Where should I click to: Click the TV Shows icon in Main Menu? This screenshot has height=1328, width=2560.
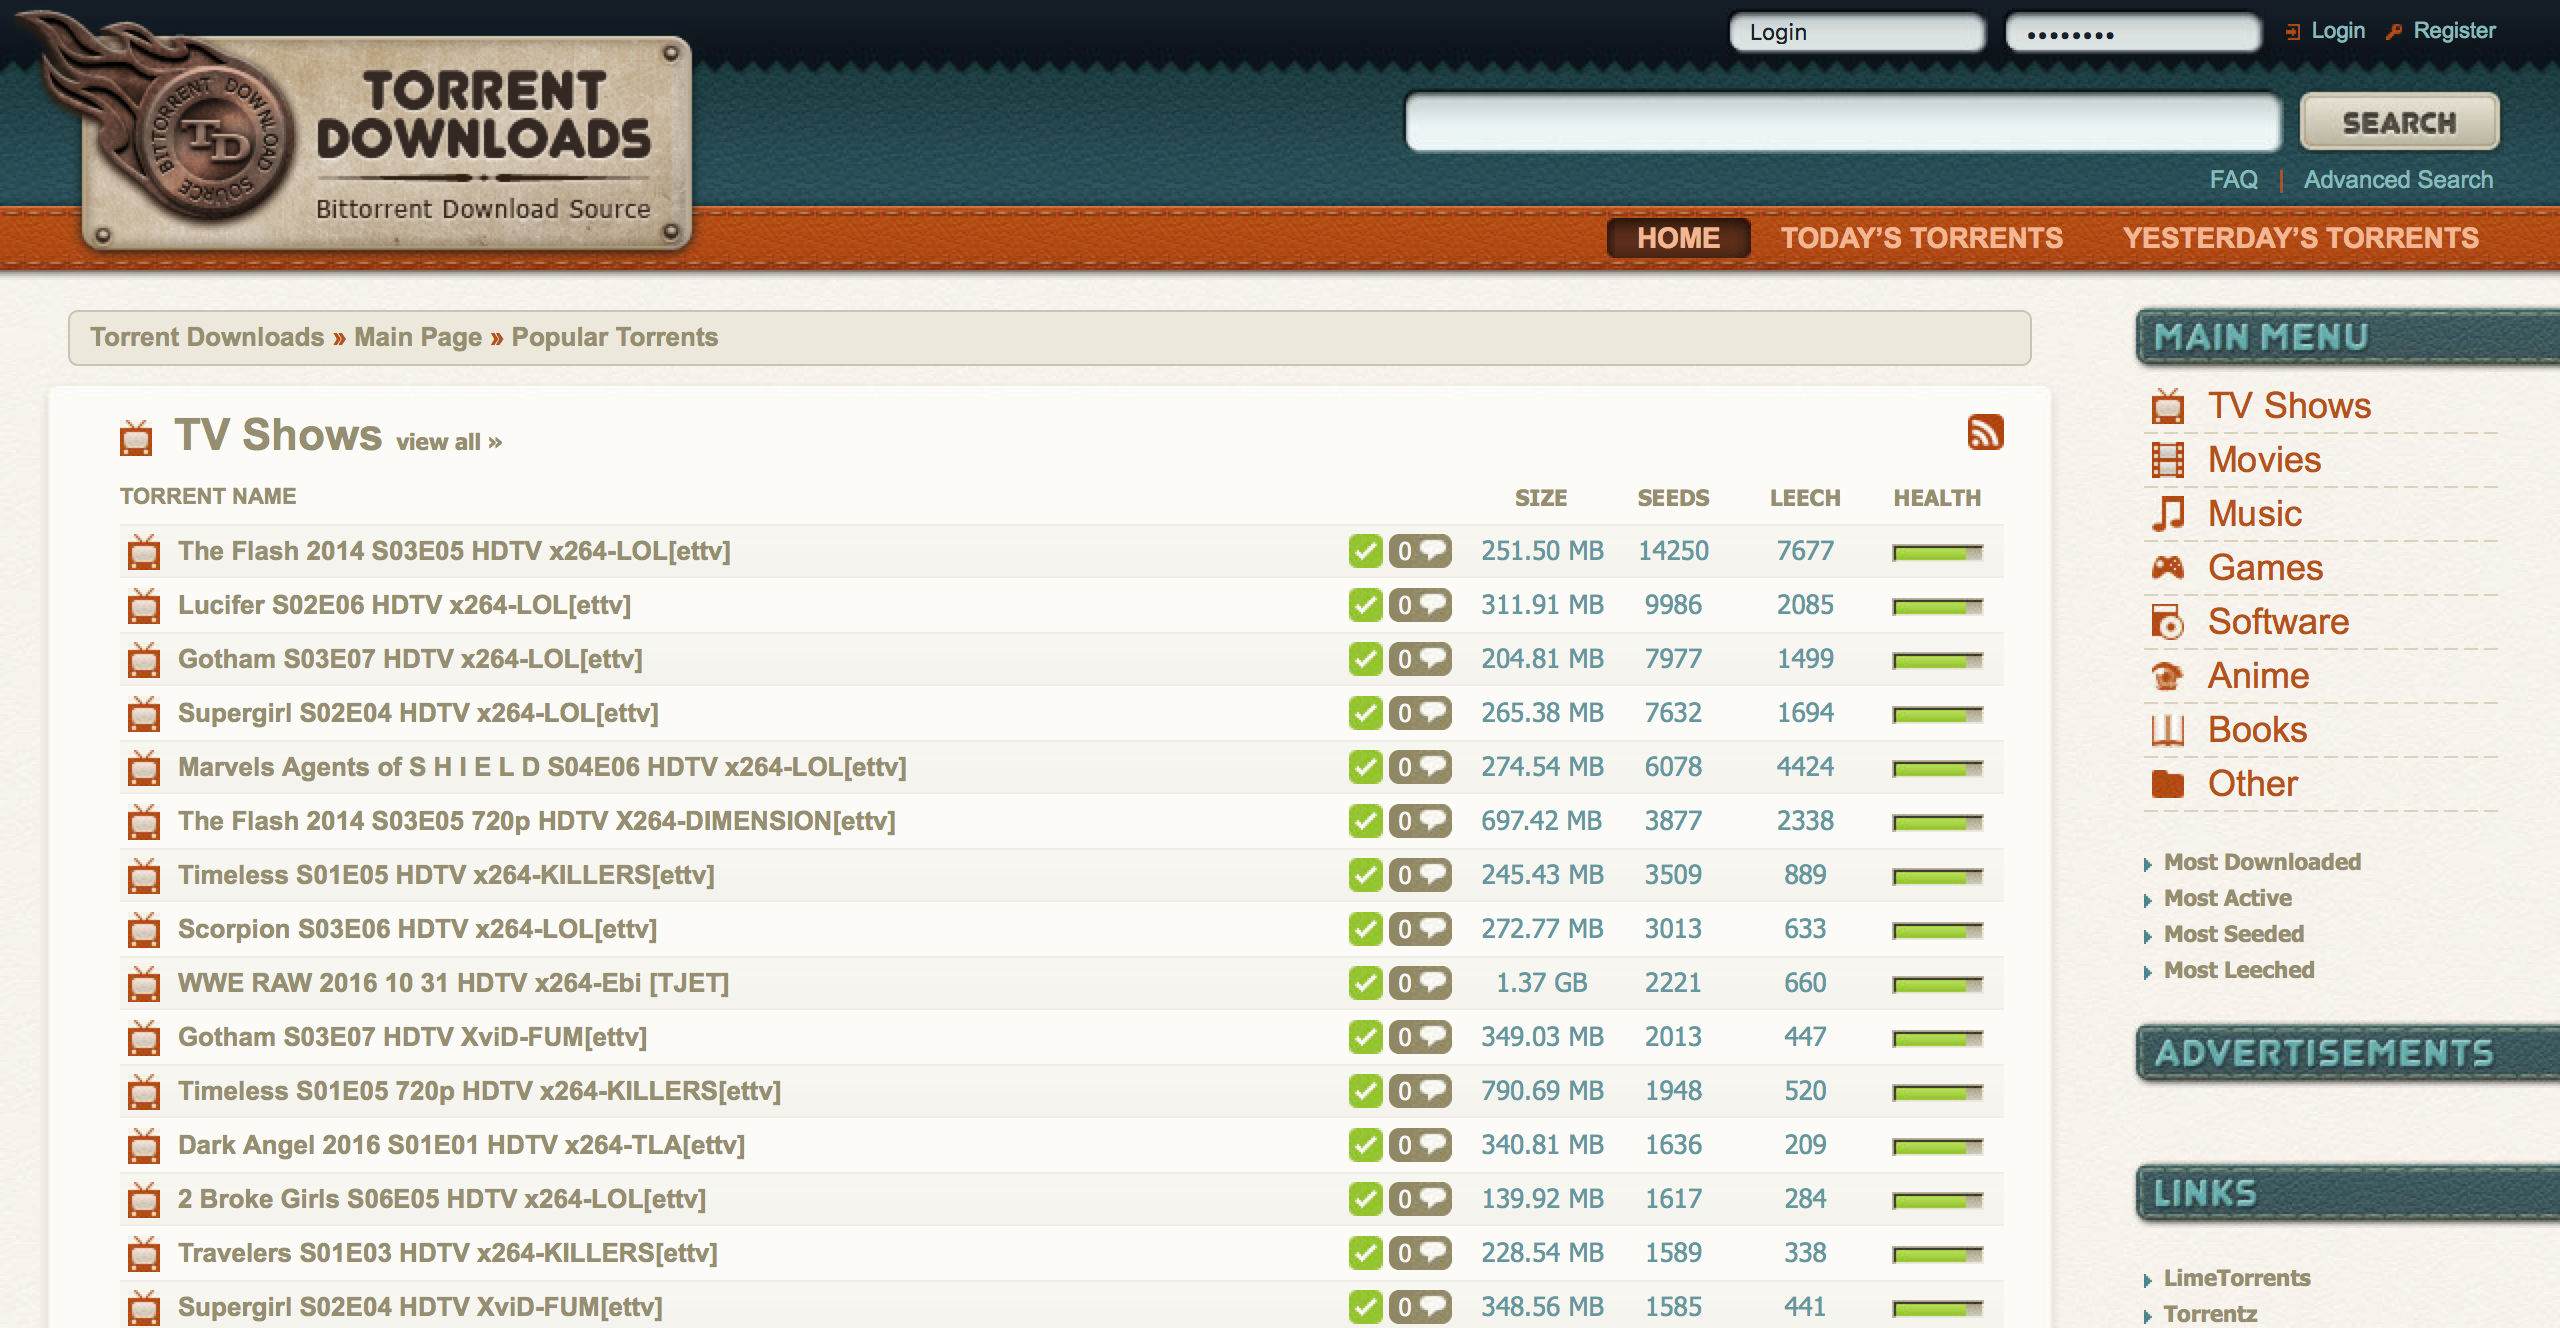point(2168,406)
